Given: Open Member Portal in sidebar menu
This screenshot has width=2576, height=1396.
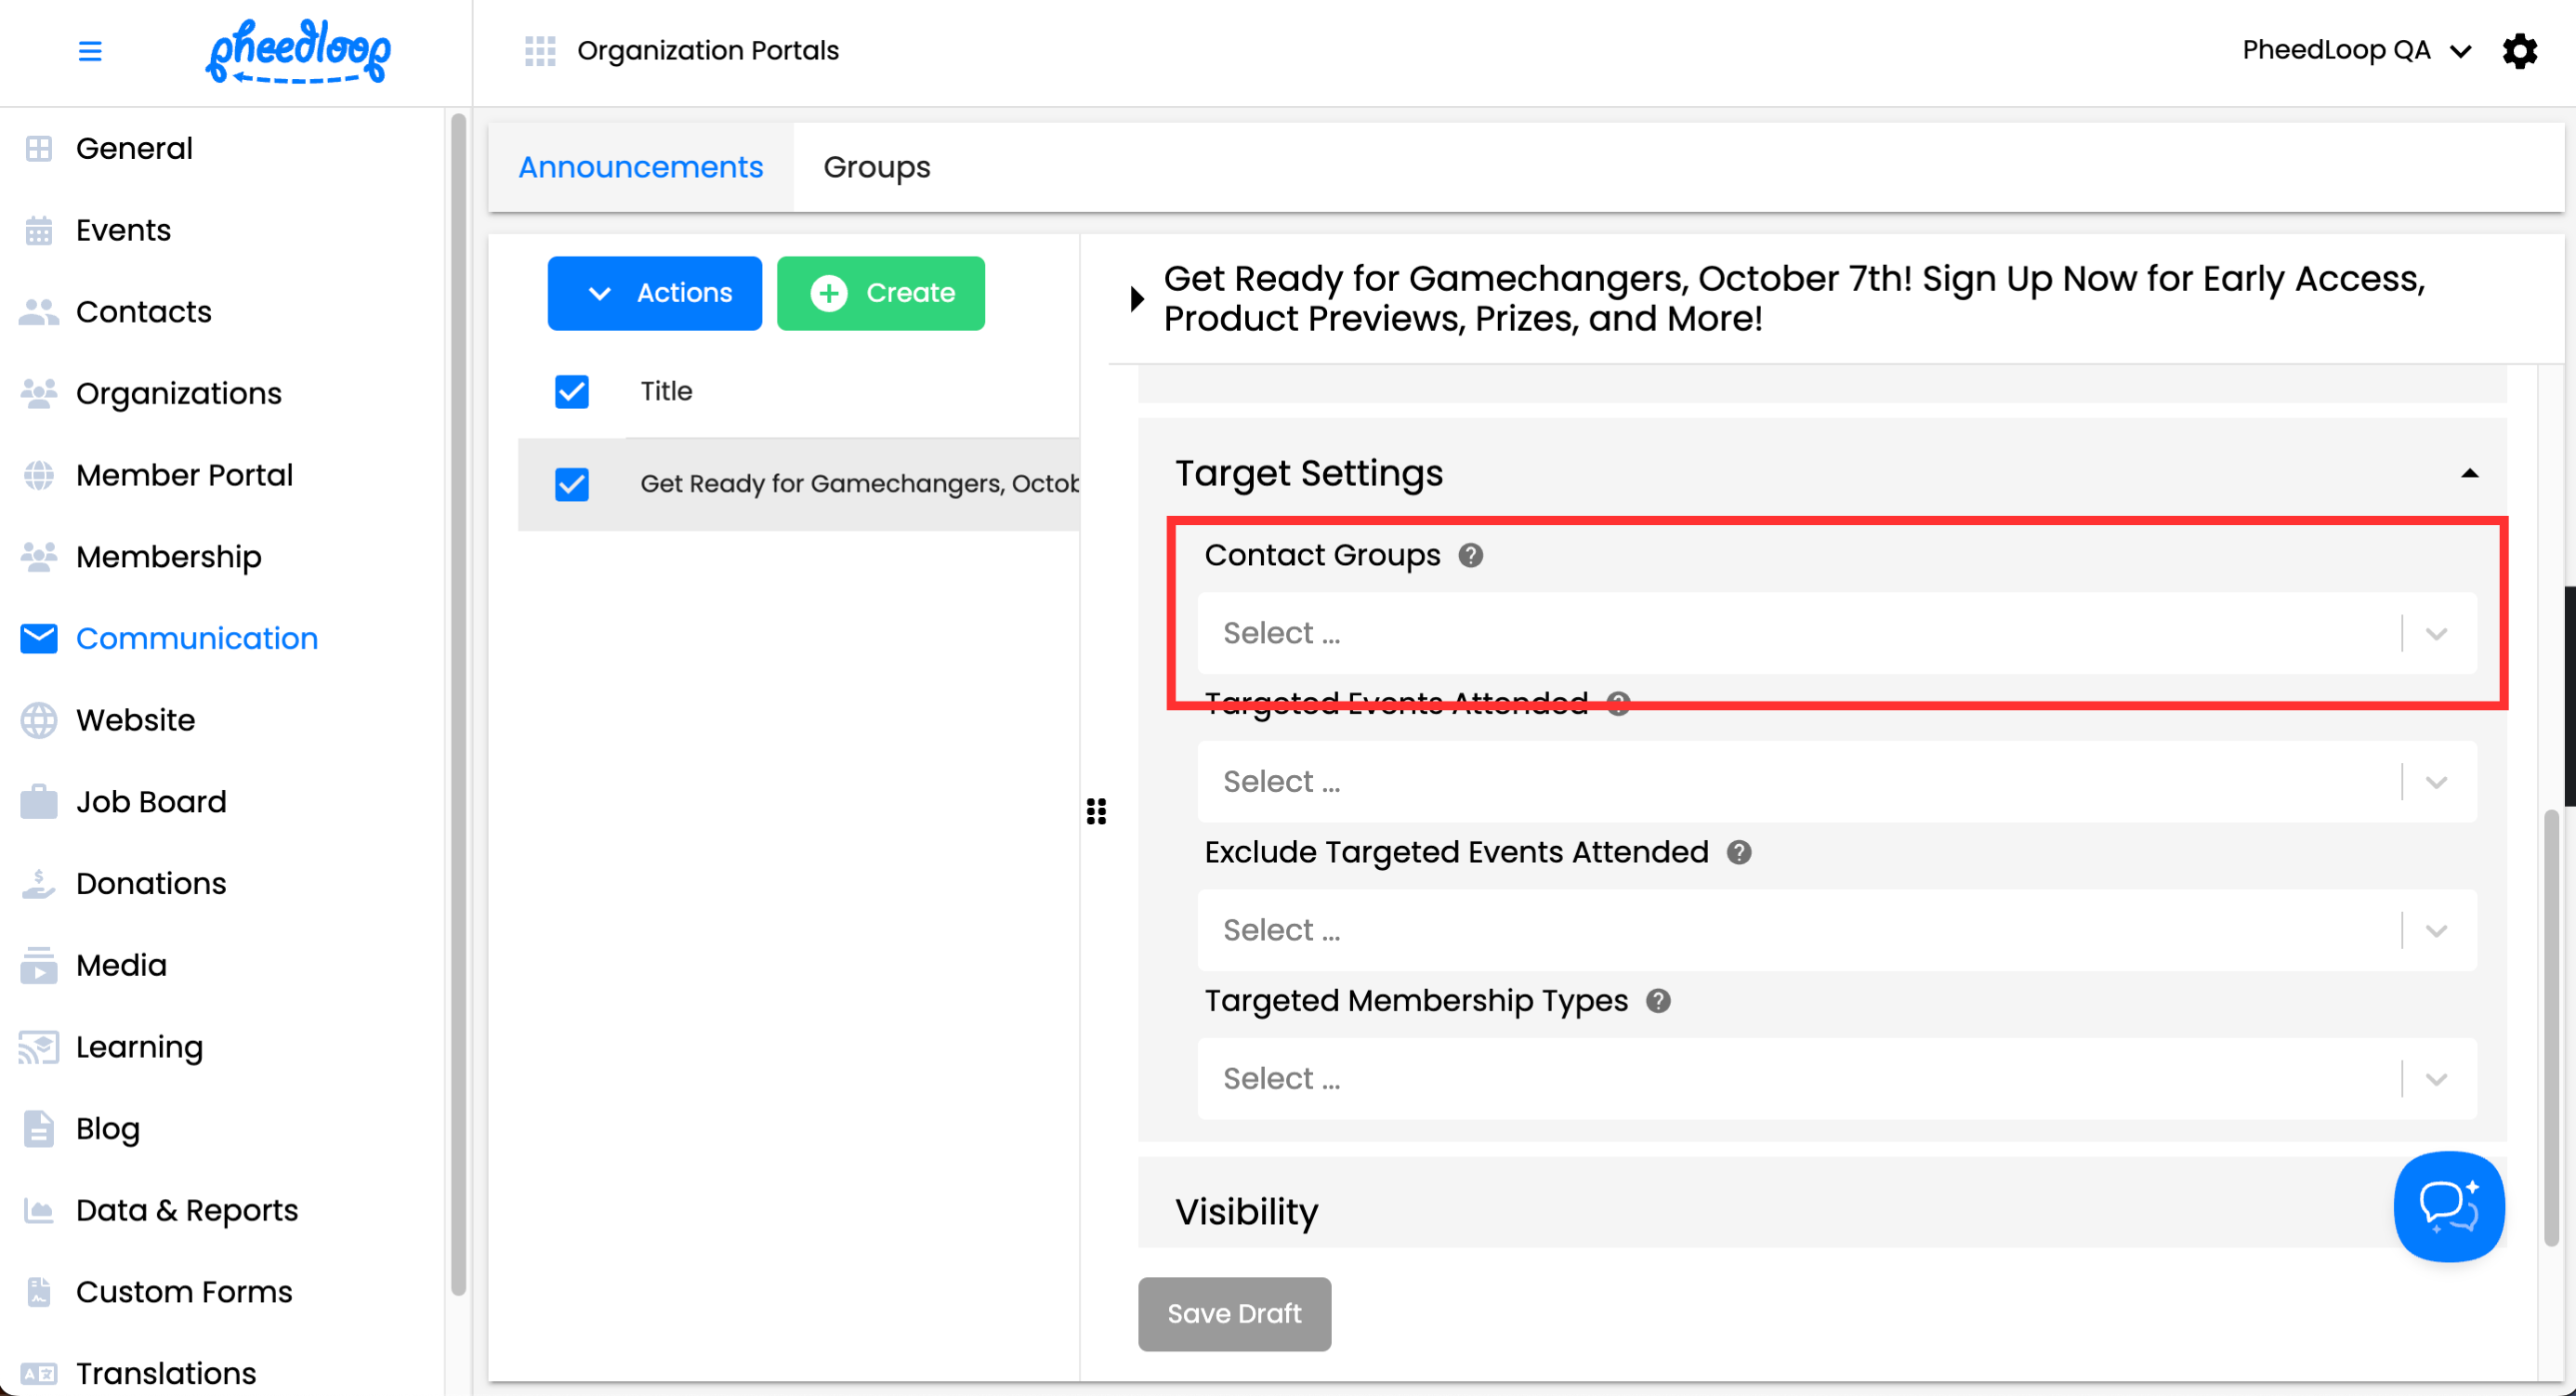Looking at the screenshot, I should point(184,475).
